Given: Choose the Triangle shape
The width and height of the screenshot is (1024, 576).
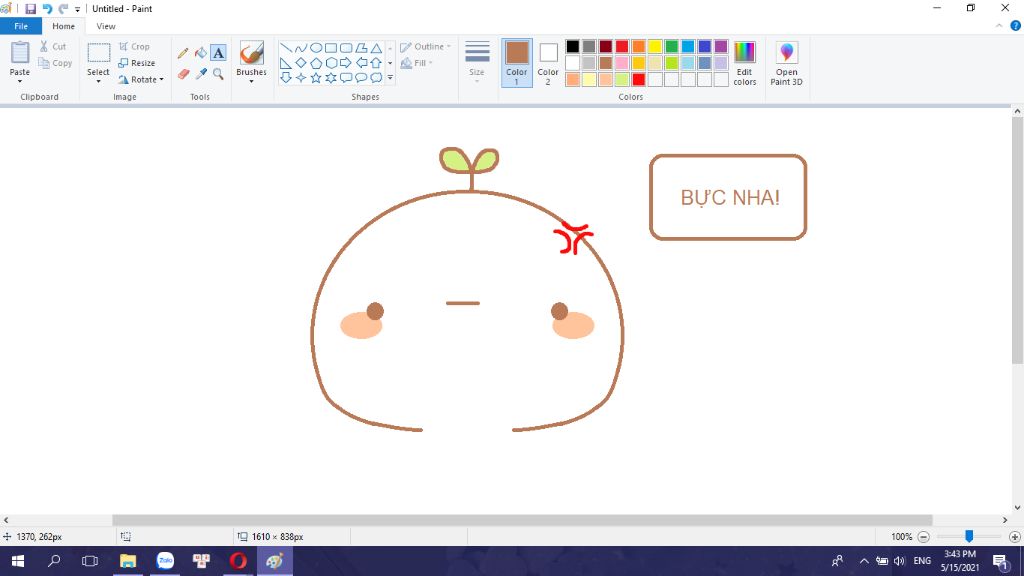Looking at the screenshot, I should pyautogui.click(x=376, y=48).
